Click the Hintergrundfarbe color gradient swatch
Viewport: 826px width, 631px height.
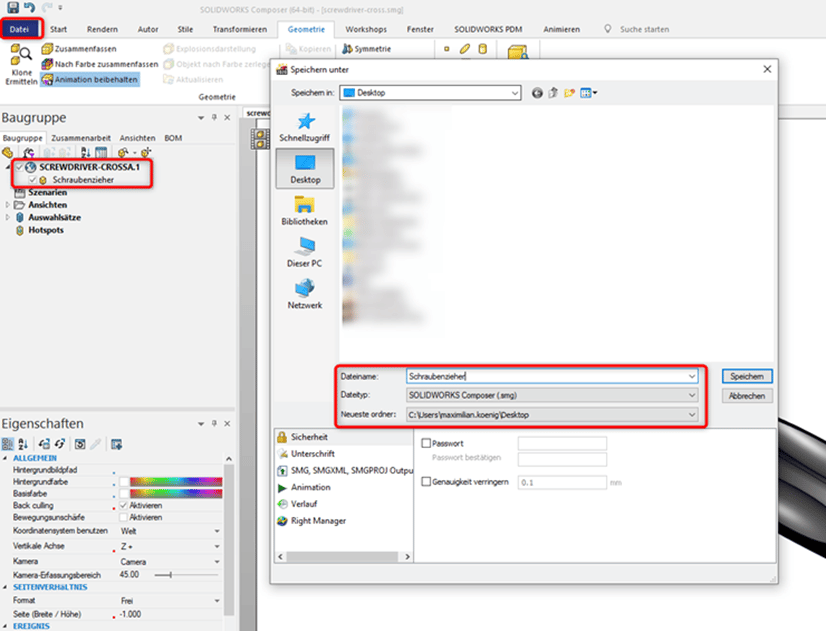point(172,481)
